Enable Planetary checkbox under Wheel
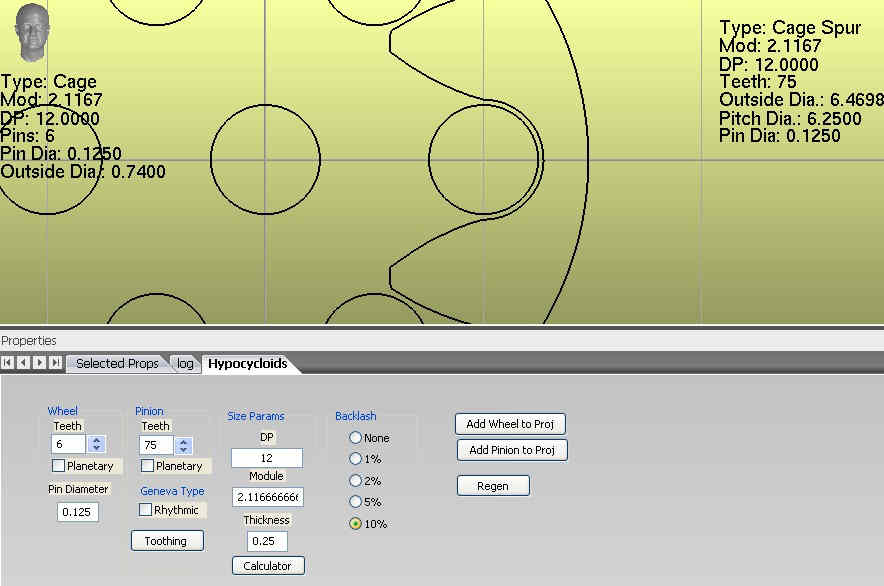Image resolution: width=884 pixels, height=586 pixels. [x=58, y=466]
